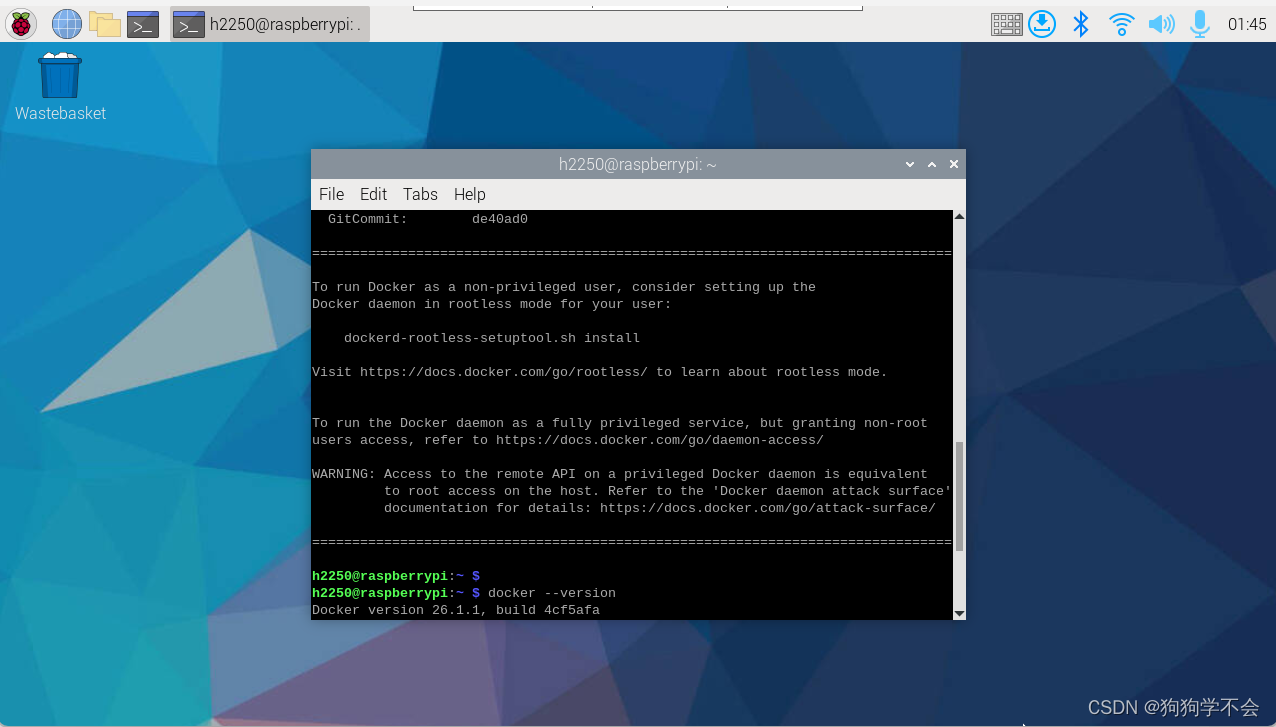Screen dimensions: 1276x727
Task: Click the docs.docker.com/go/daemon-access/ URL
Action: (660, 440)
